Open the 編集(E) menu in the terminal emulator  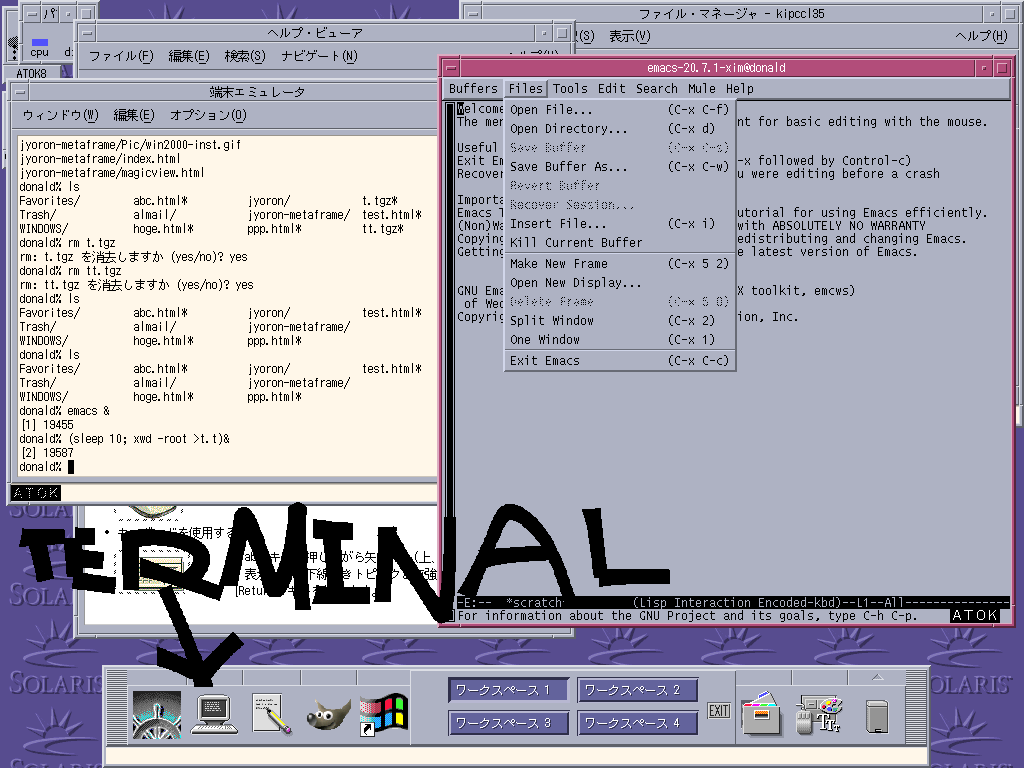(x=134, y=116)
